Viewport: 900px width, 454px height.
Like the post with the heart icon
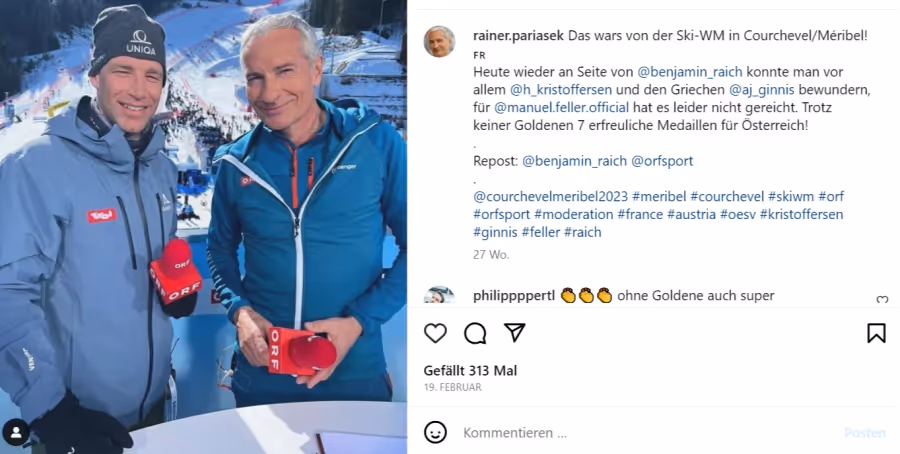tap(435, 333)
